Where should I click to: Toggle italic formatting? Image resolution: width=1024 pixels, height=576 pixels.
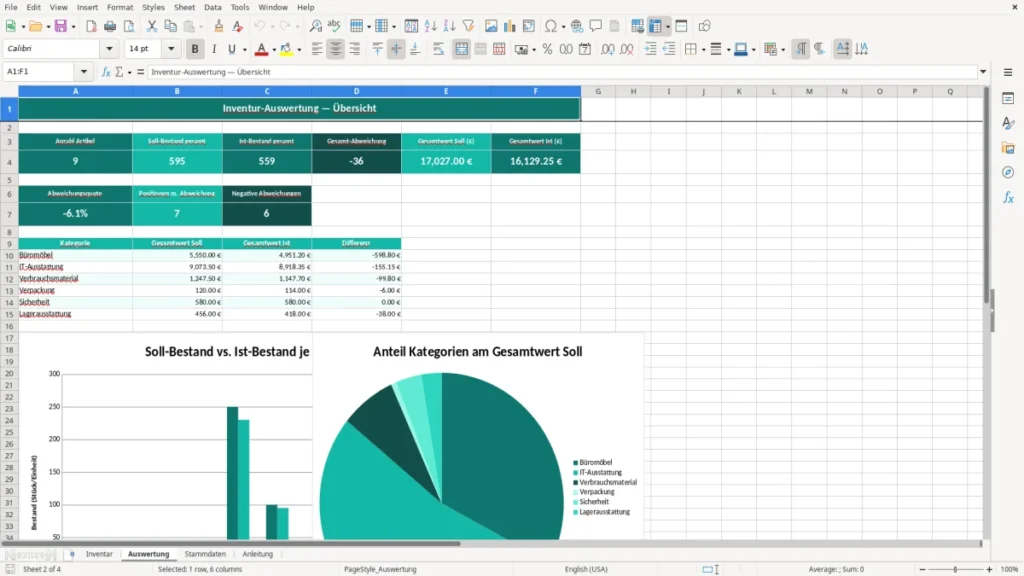coord(214,49)
